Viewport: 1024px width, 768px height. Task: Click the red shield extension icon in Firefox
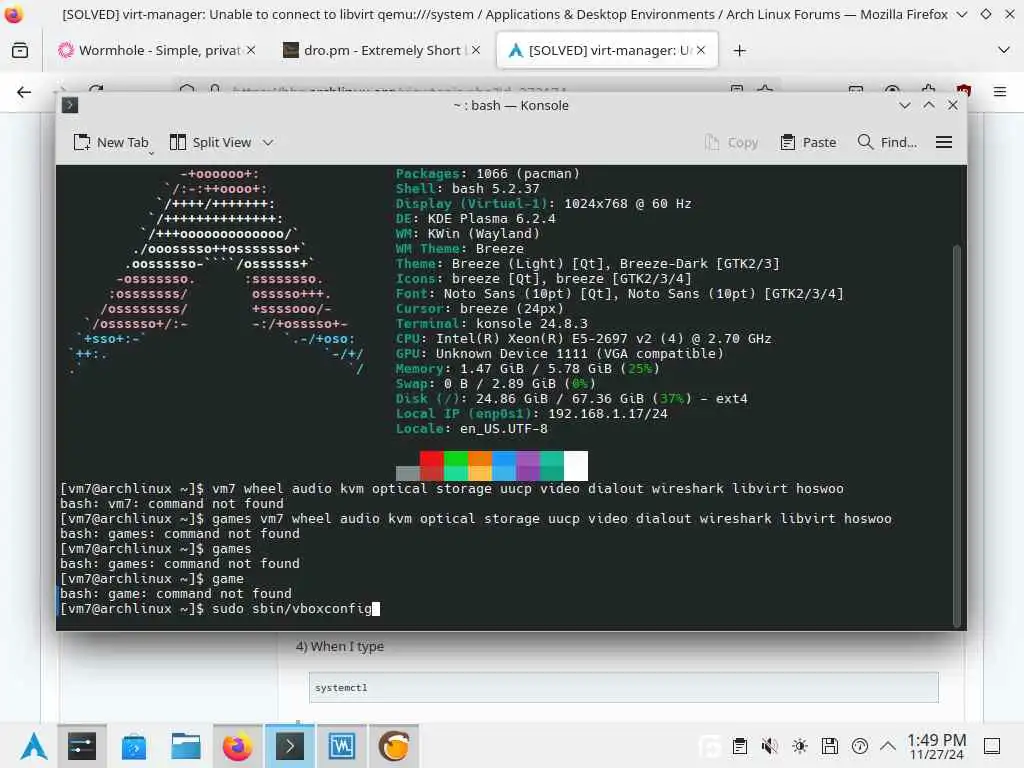point(964,91)
